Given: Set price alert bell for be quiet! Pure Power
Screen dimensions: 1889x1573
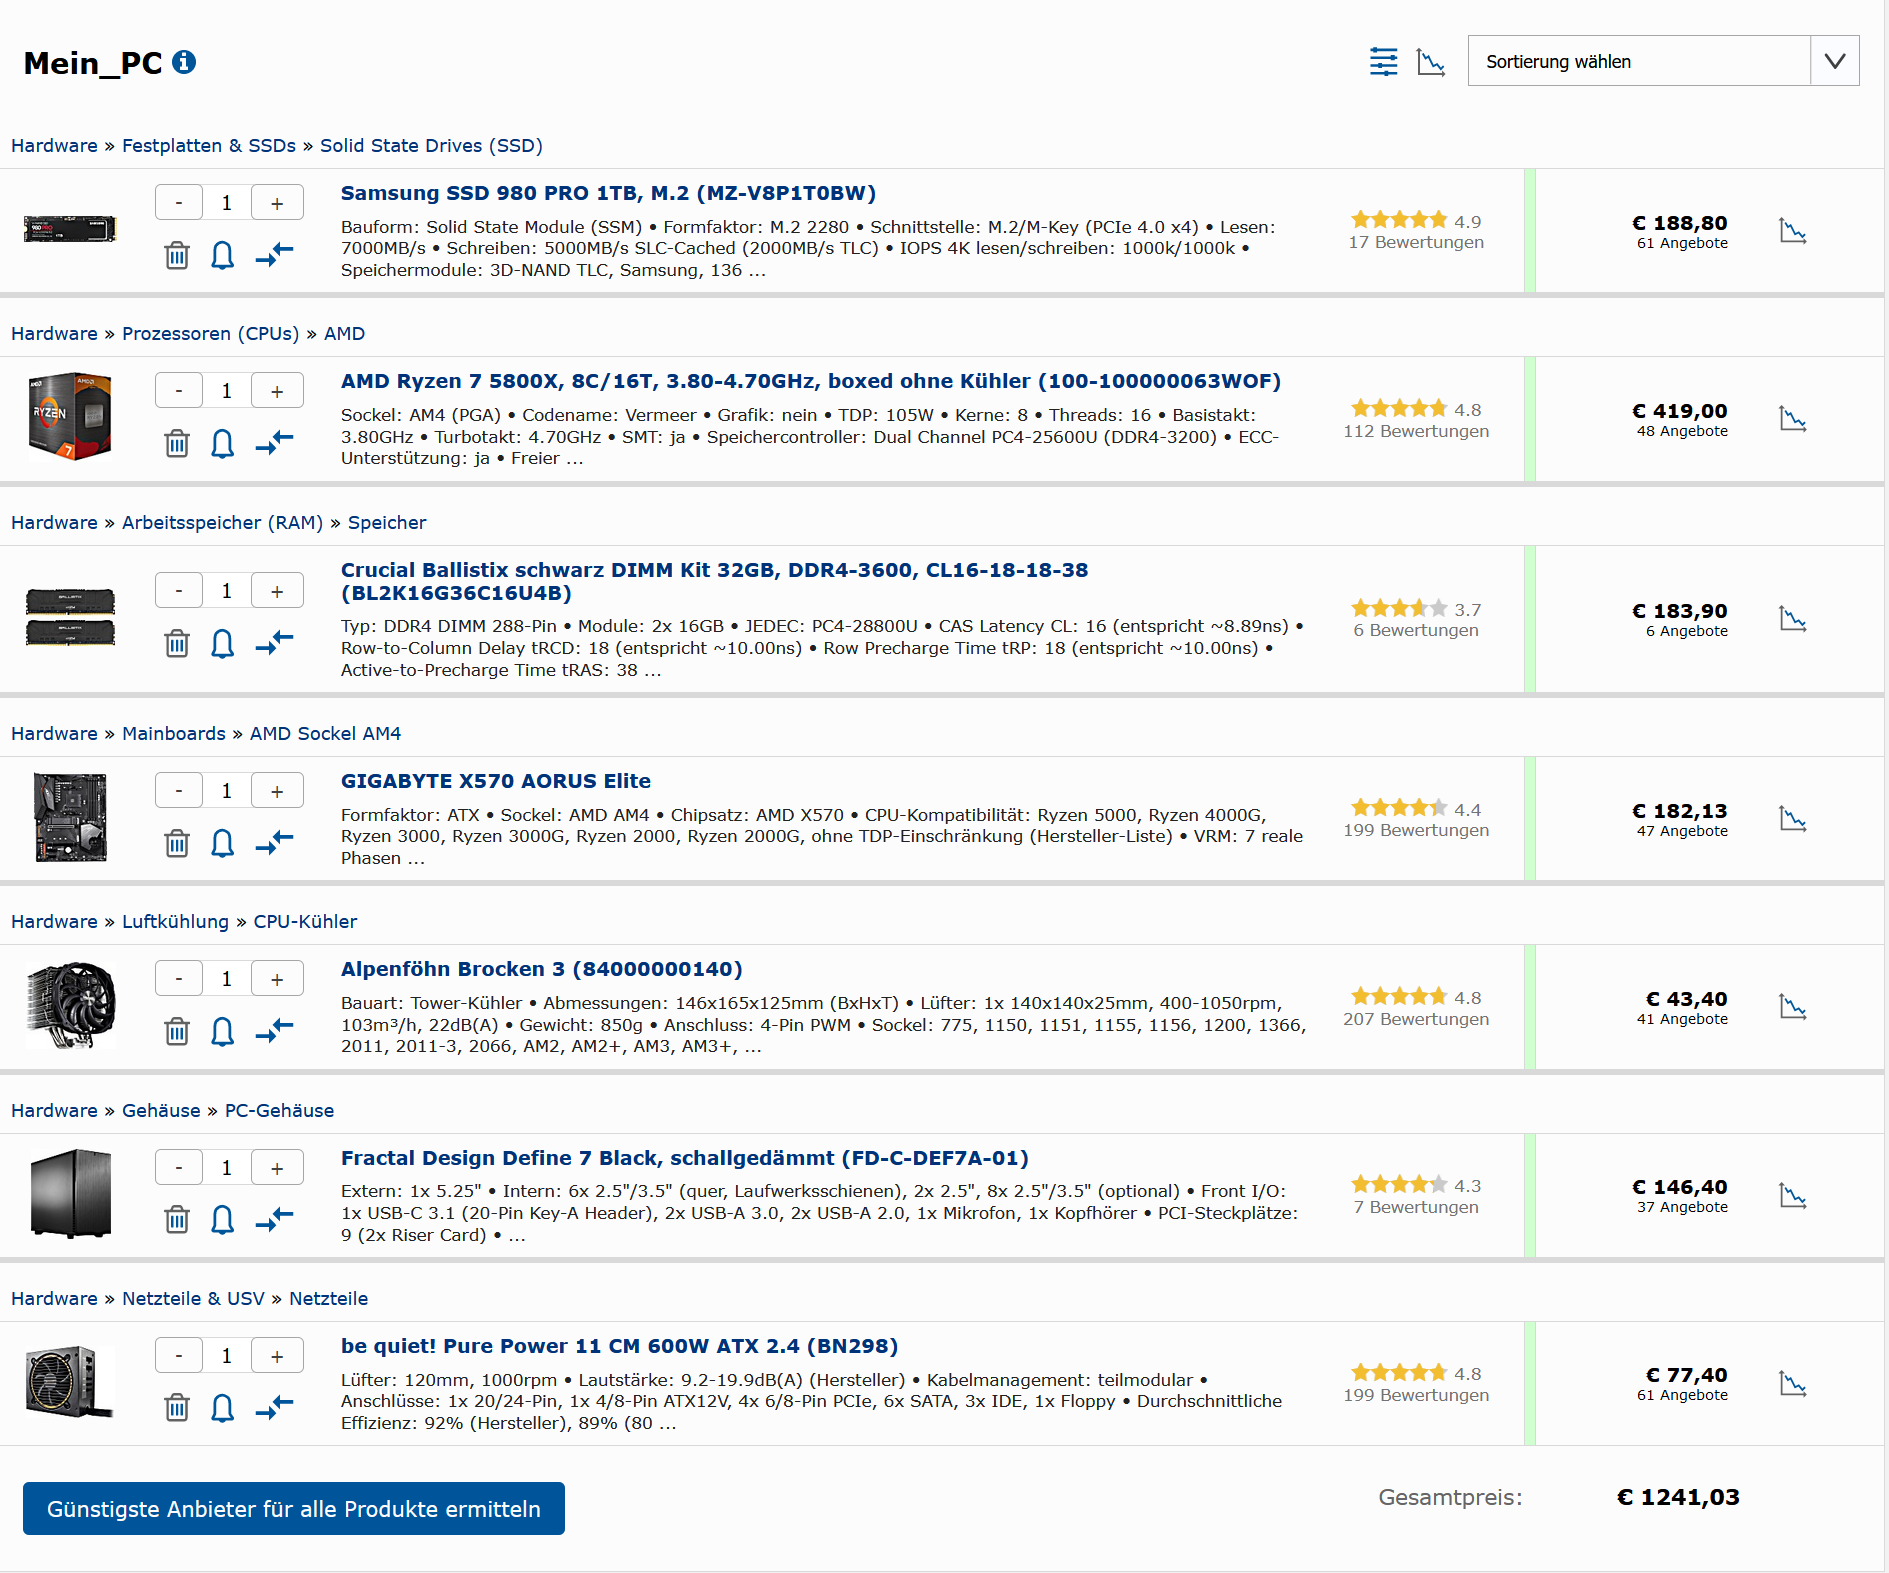Looking at the screenshot, I should coord(223,1408).
